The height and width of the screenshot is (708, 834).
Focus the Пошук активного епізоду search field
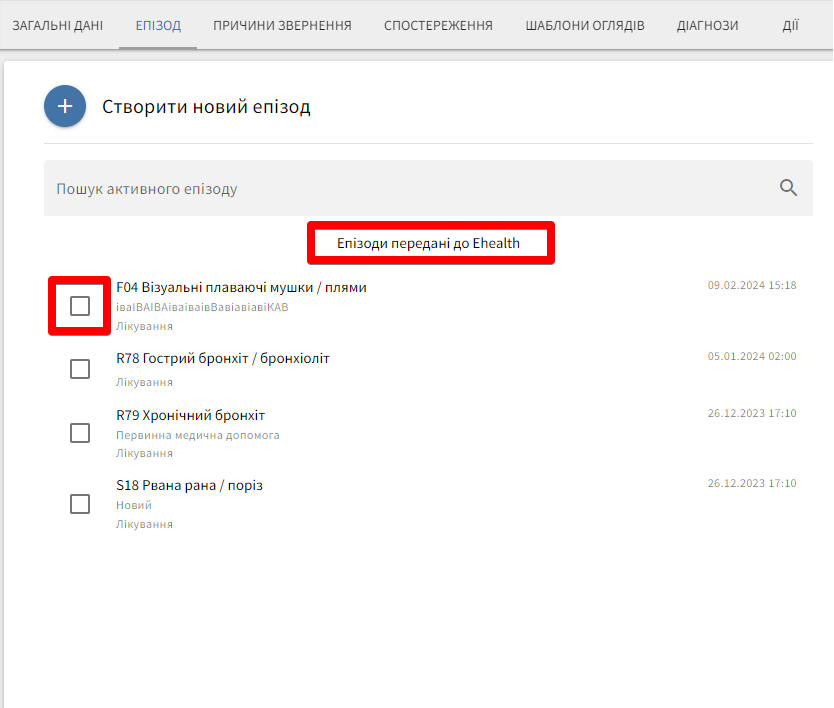pyautogui.click(x=400, y=188)
